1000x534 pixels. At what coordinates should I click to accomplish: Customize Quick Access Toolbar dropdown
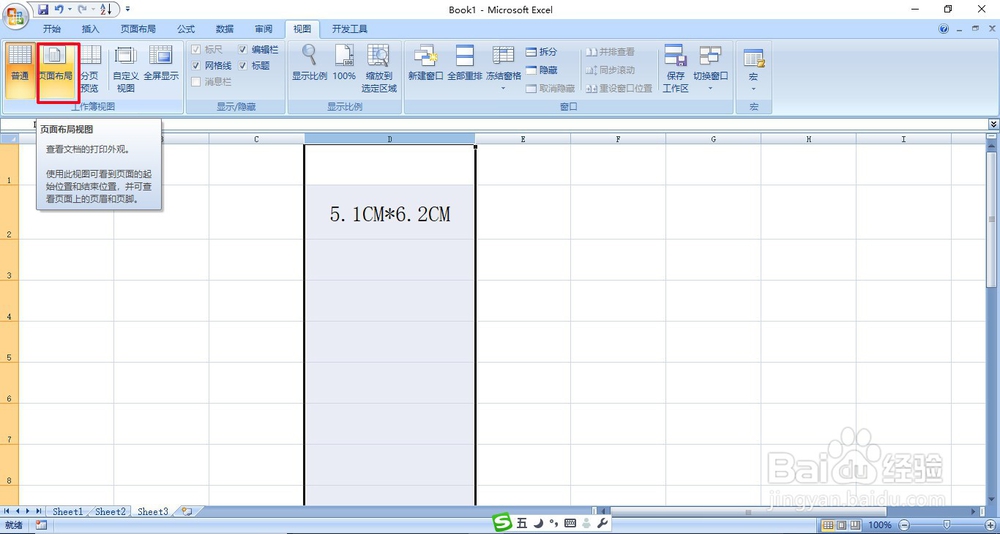(x=128, y=9)
